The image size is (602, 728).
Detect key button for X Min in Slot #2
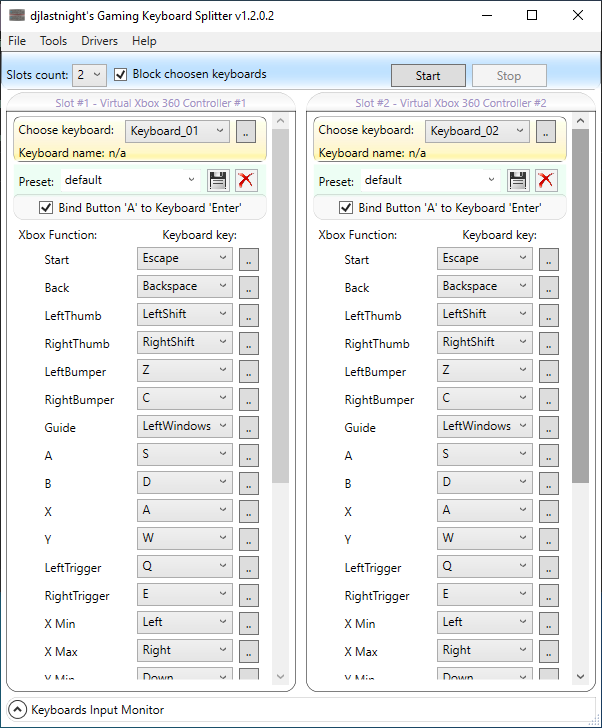click(549, 623)
